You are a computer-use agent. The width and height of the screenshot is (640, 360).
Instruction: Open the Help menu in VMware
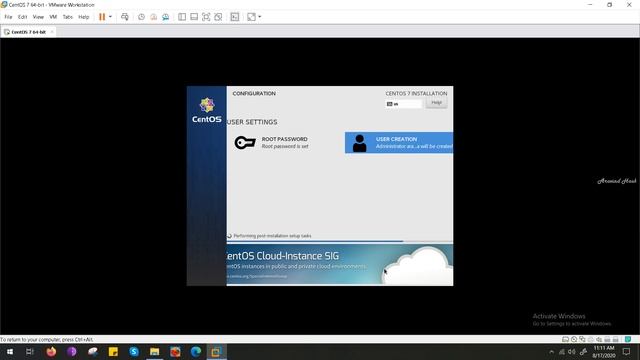84,17
